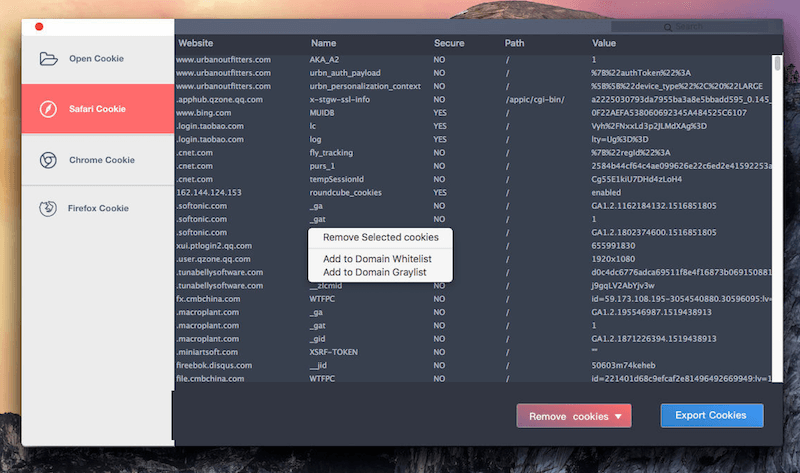This screenshot has width=800, height=473.
Task: Click the Remove cookies button
Action: [x=574, y=416]
